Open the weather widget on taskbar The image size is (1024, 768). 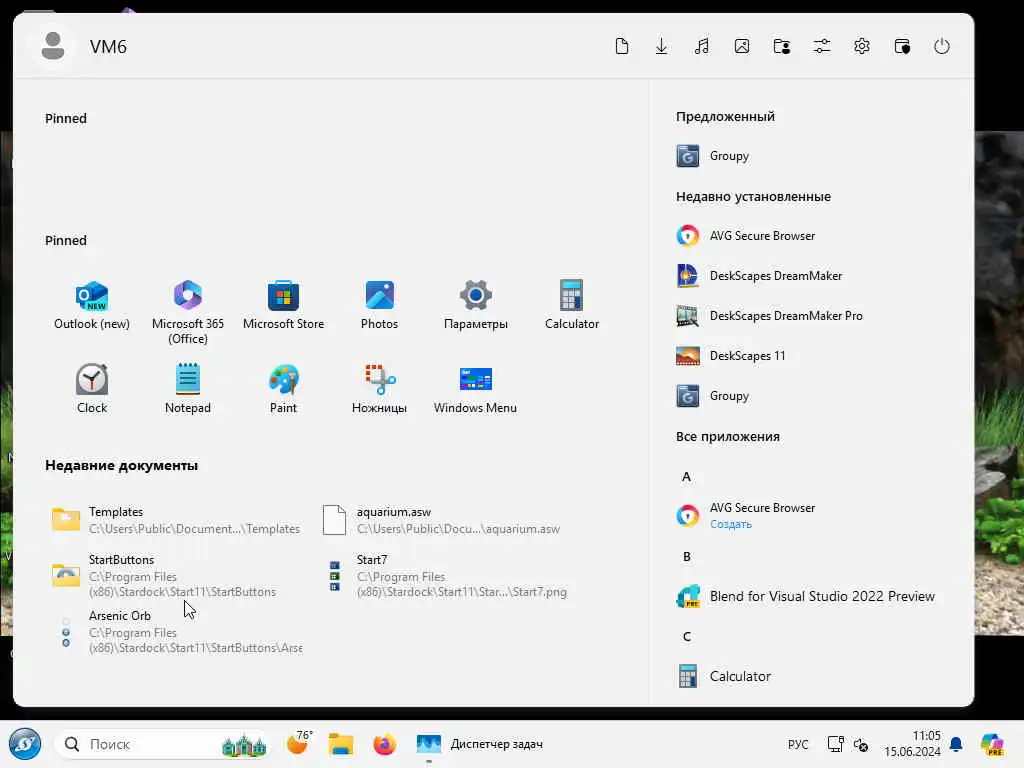coord(299,743)
